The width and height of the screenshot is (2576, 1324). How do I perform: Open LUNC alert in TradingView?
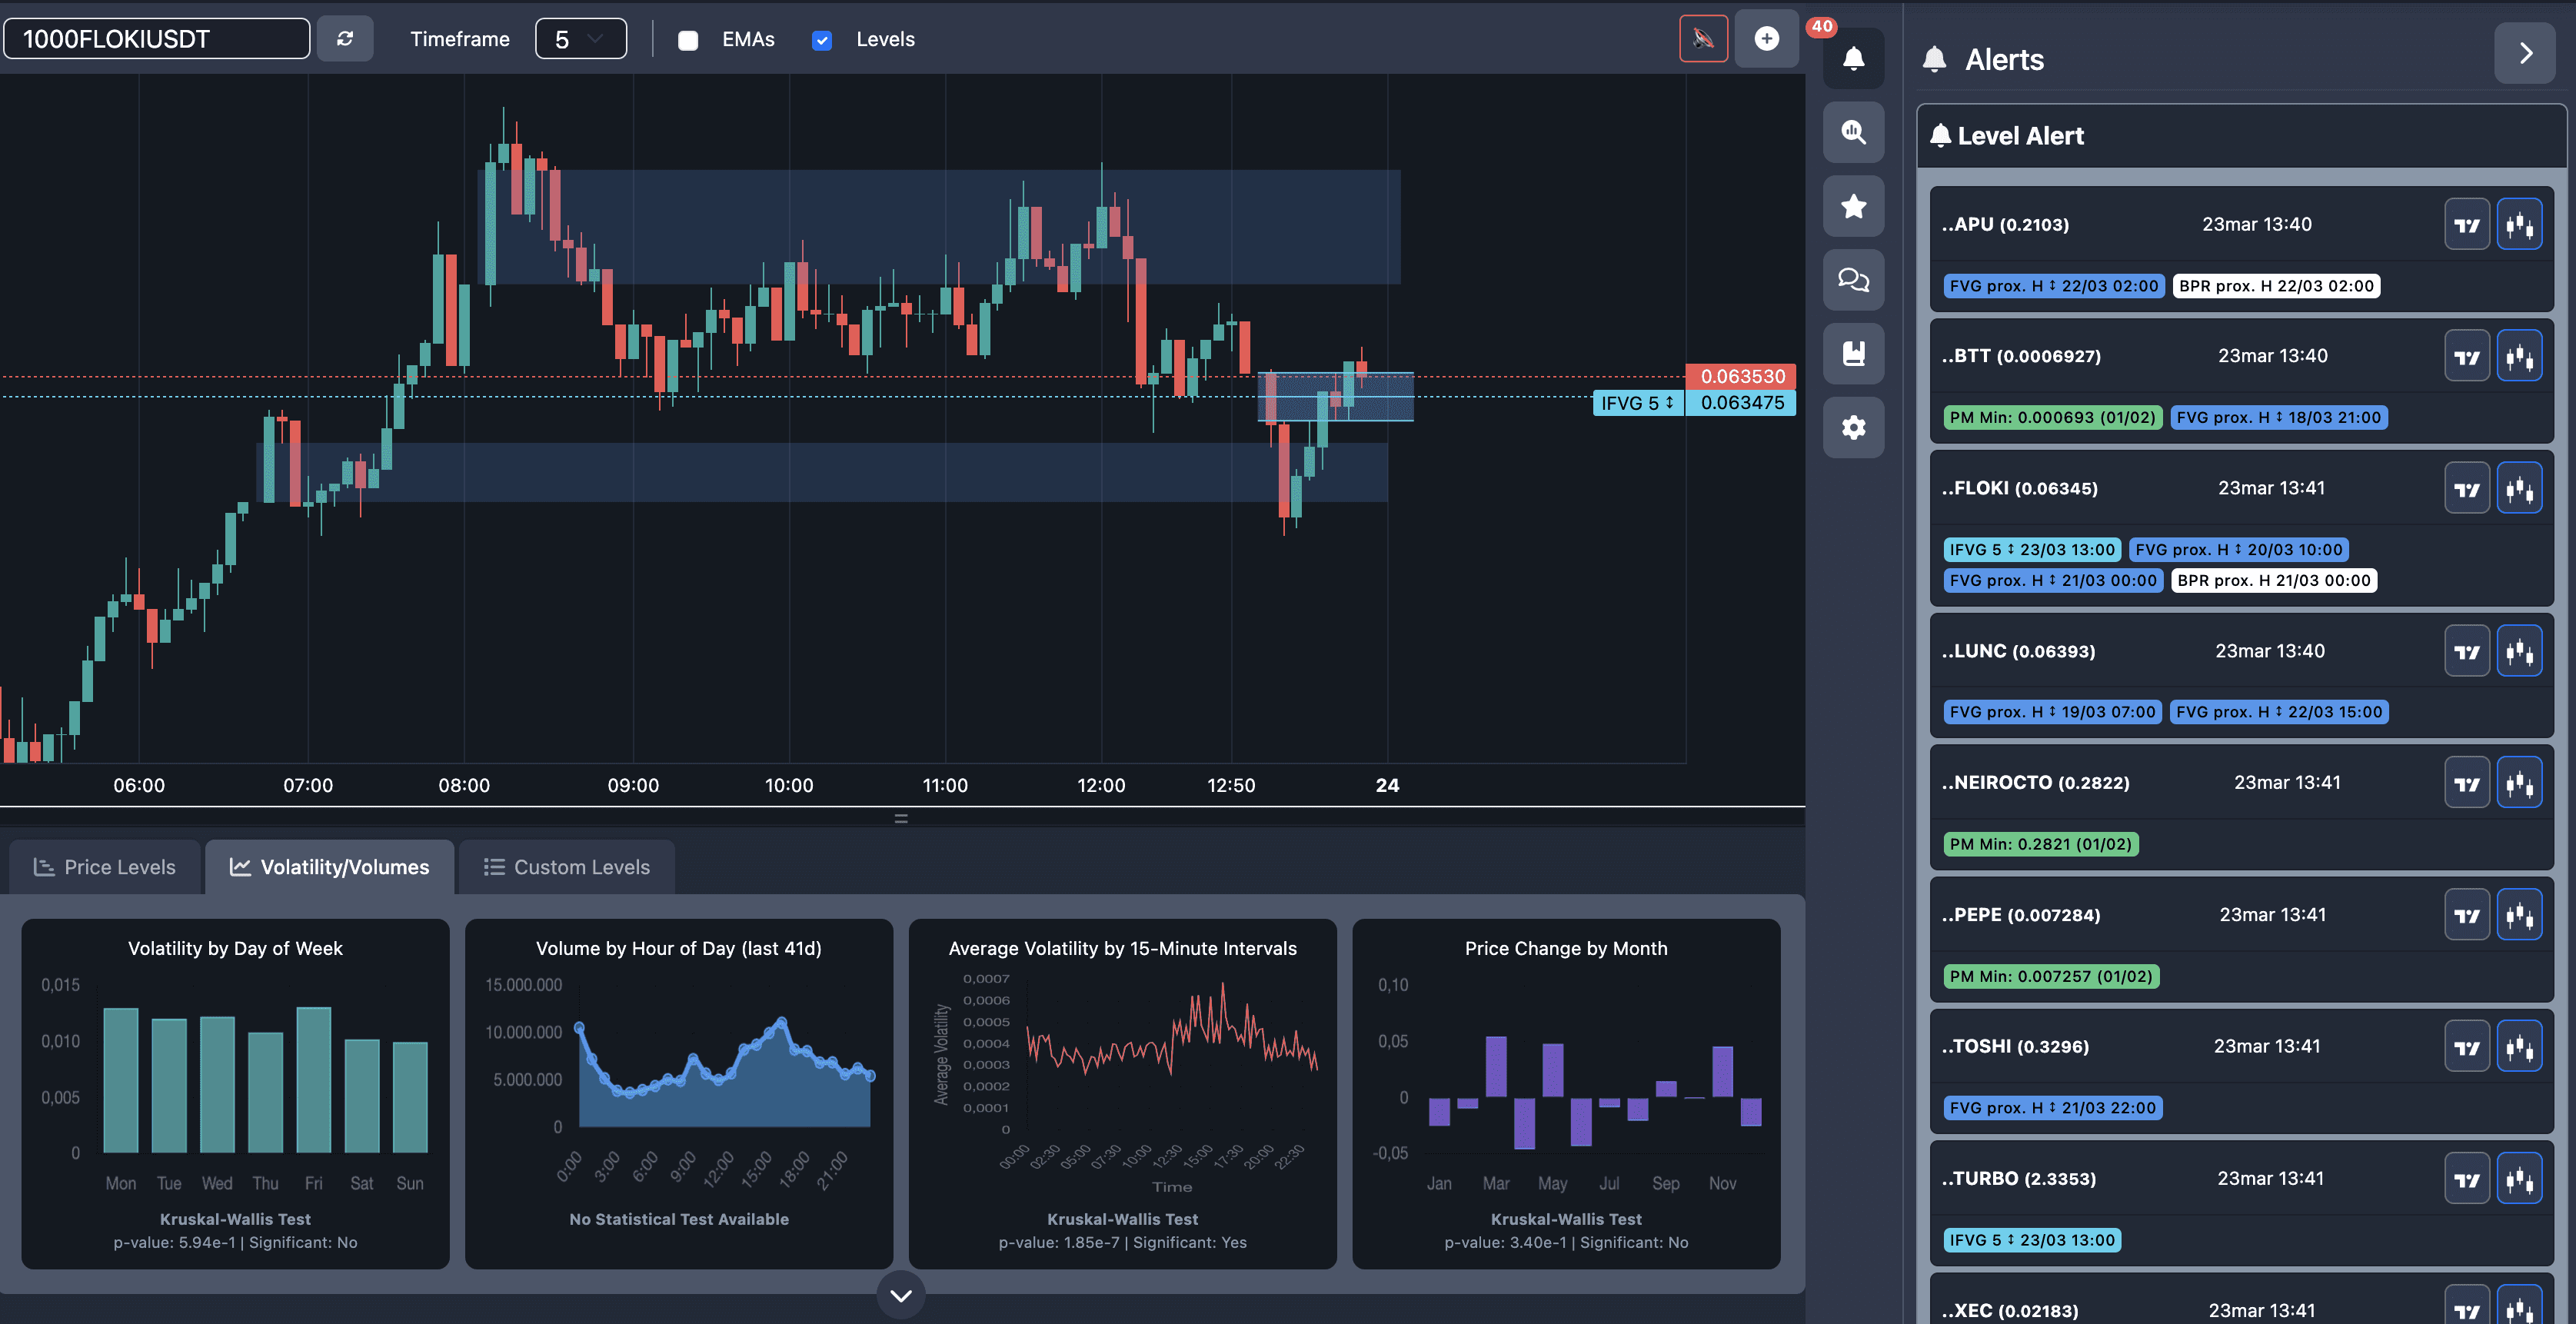(2467, 652)
